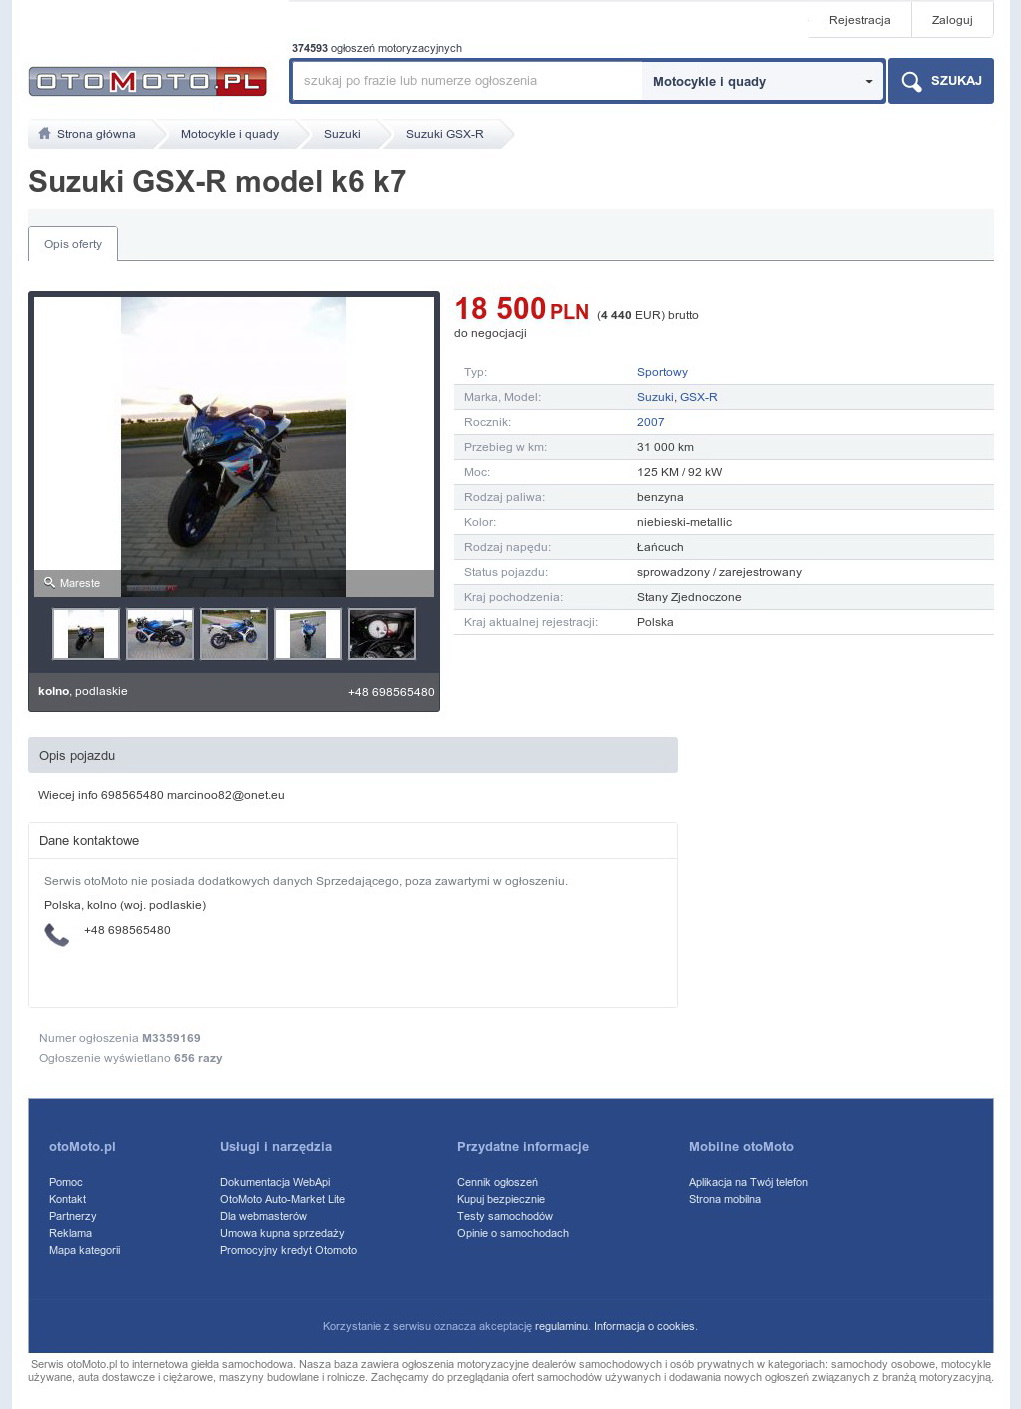This screenshot has width=1021, height=1409.
Task: Open the regulaminu terms link
Action: pyautogui.click(x=561, y=1326)
